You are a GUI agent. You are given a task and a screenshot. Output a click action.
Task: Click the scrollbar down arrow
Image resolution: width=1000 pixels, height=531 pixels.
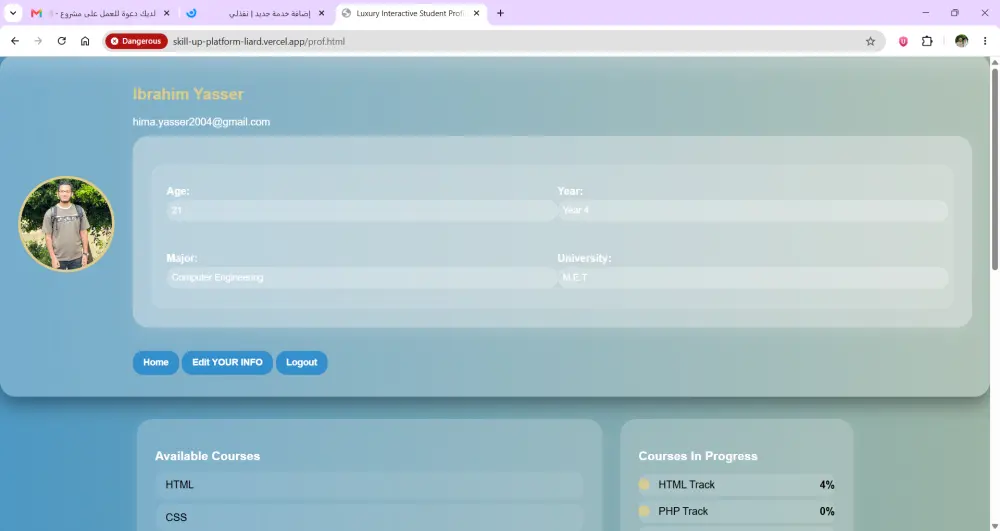(994, 526)
